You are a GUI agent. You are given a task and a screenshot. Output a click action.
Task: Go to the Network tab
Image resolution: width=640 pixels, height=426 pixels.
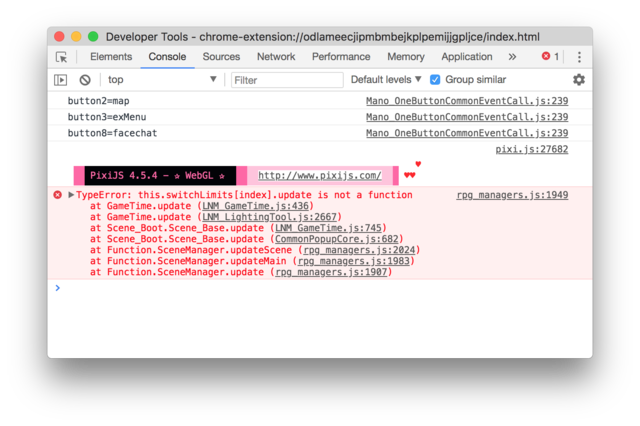[x=276, y=57]
